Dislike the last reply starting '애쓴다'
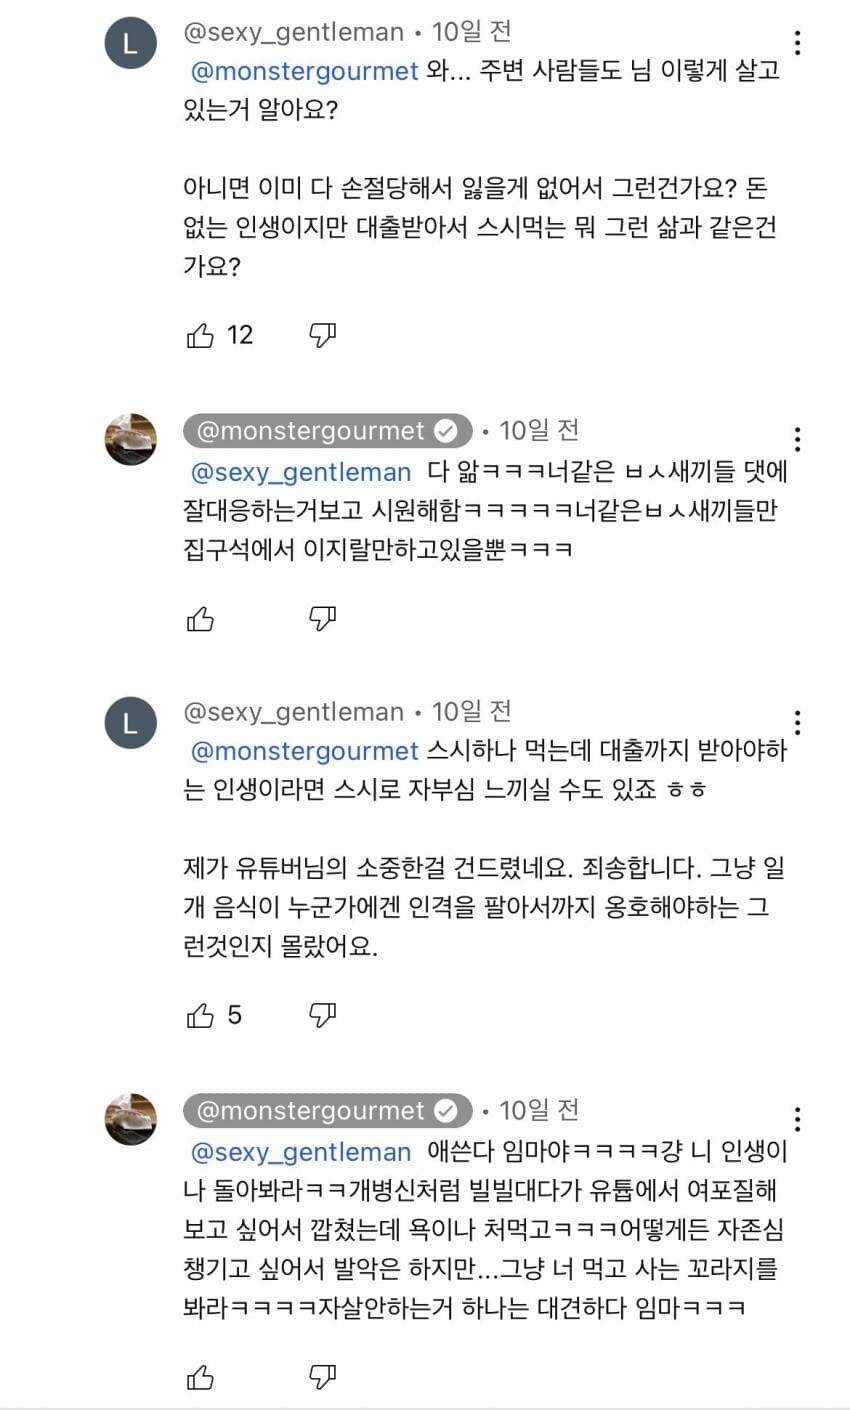This screenshot has height=1410, width=850. click(x=322, y=1376)
